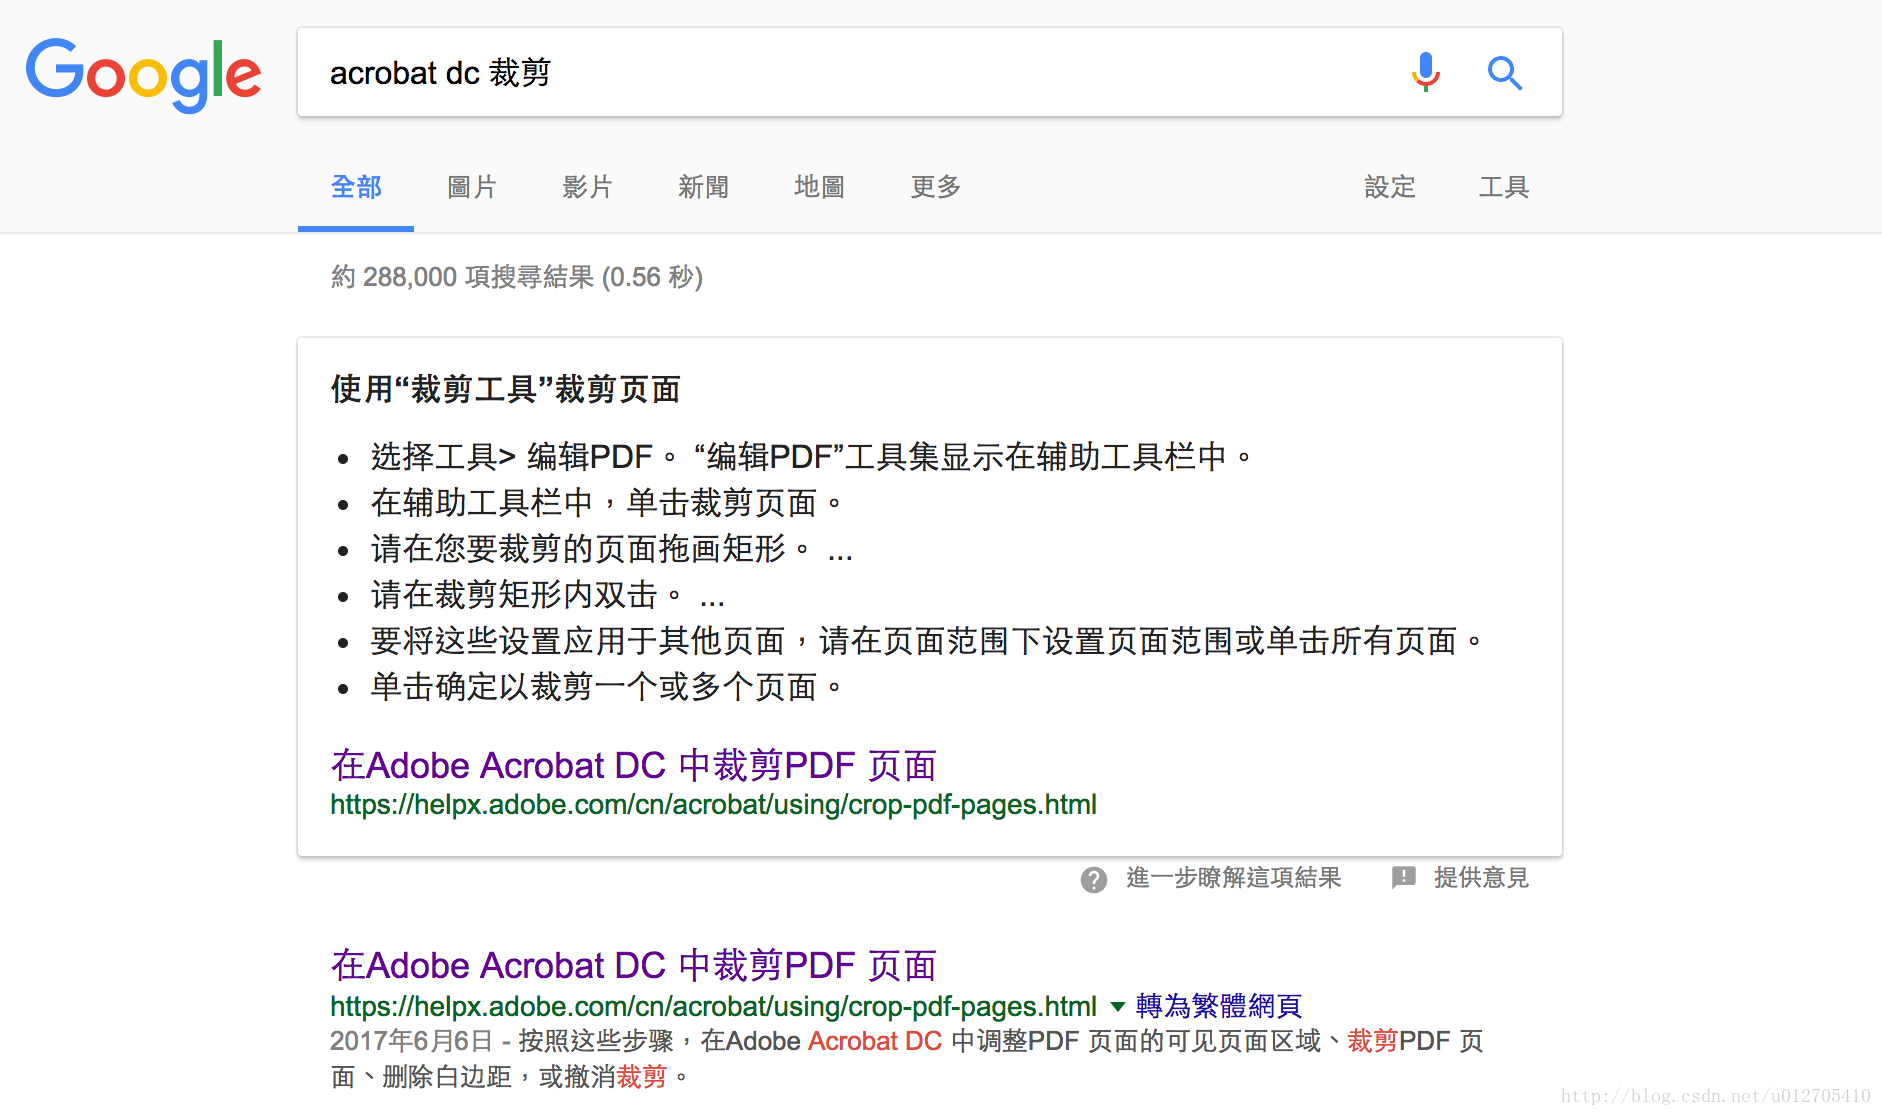This screenshot has width=1882, height=1116.
Task: Click result description dated 2017年6月6日
Action: [x=906, y=1059]
